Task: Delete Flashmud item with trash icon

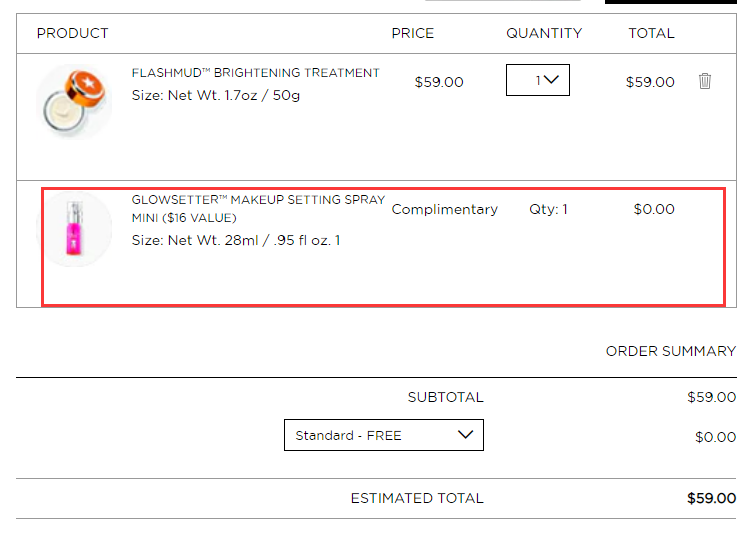Action: [704, 81]
